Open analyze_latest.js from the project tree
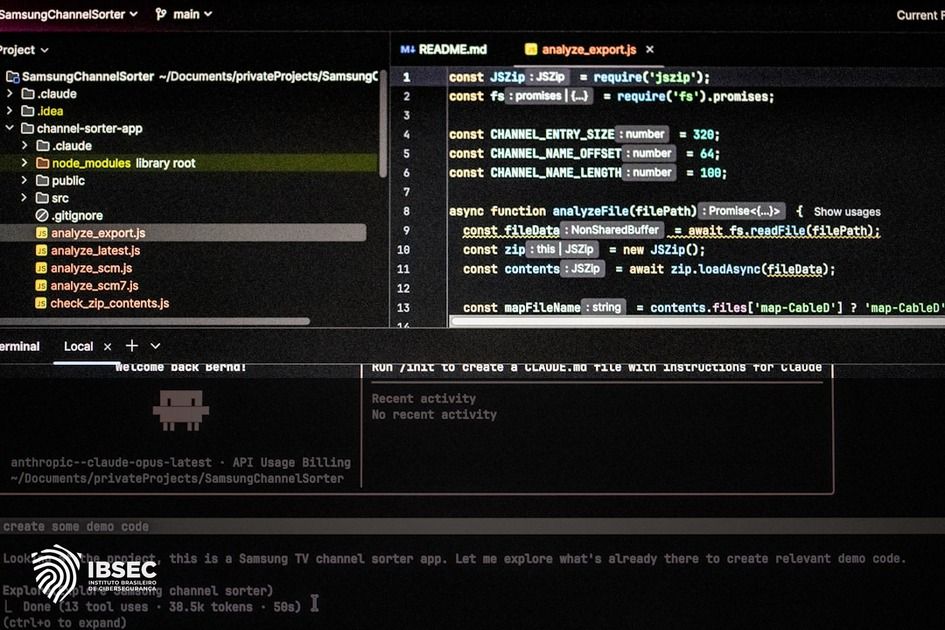The width and height of the screenshot is (945, 630). coord(95,250)
